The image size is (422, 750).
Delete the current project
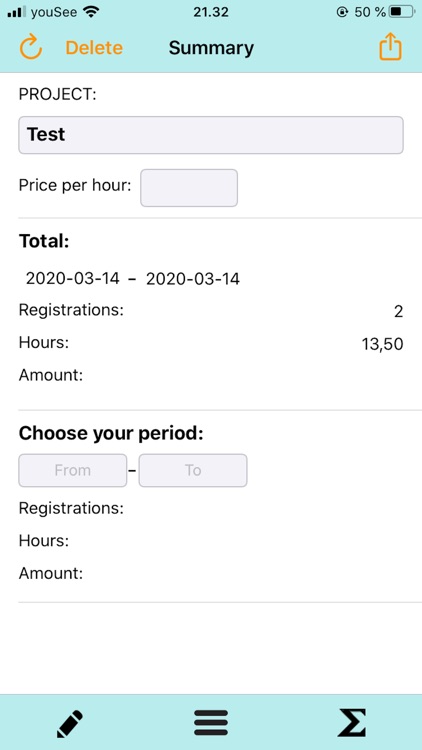94,48
